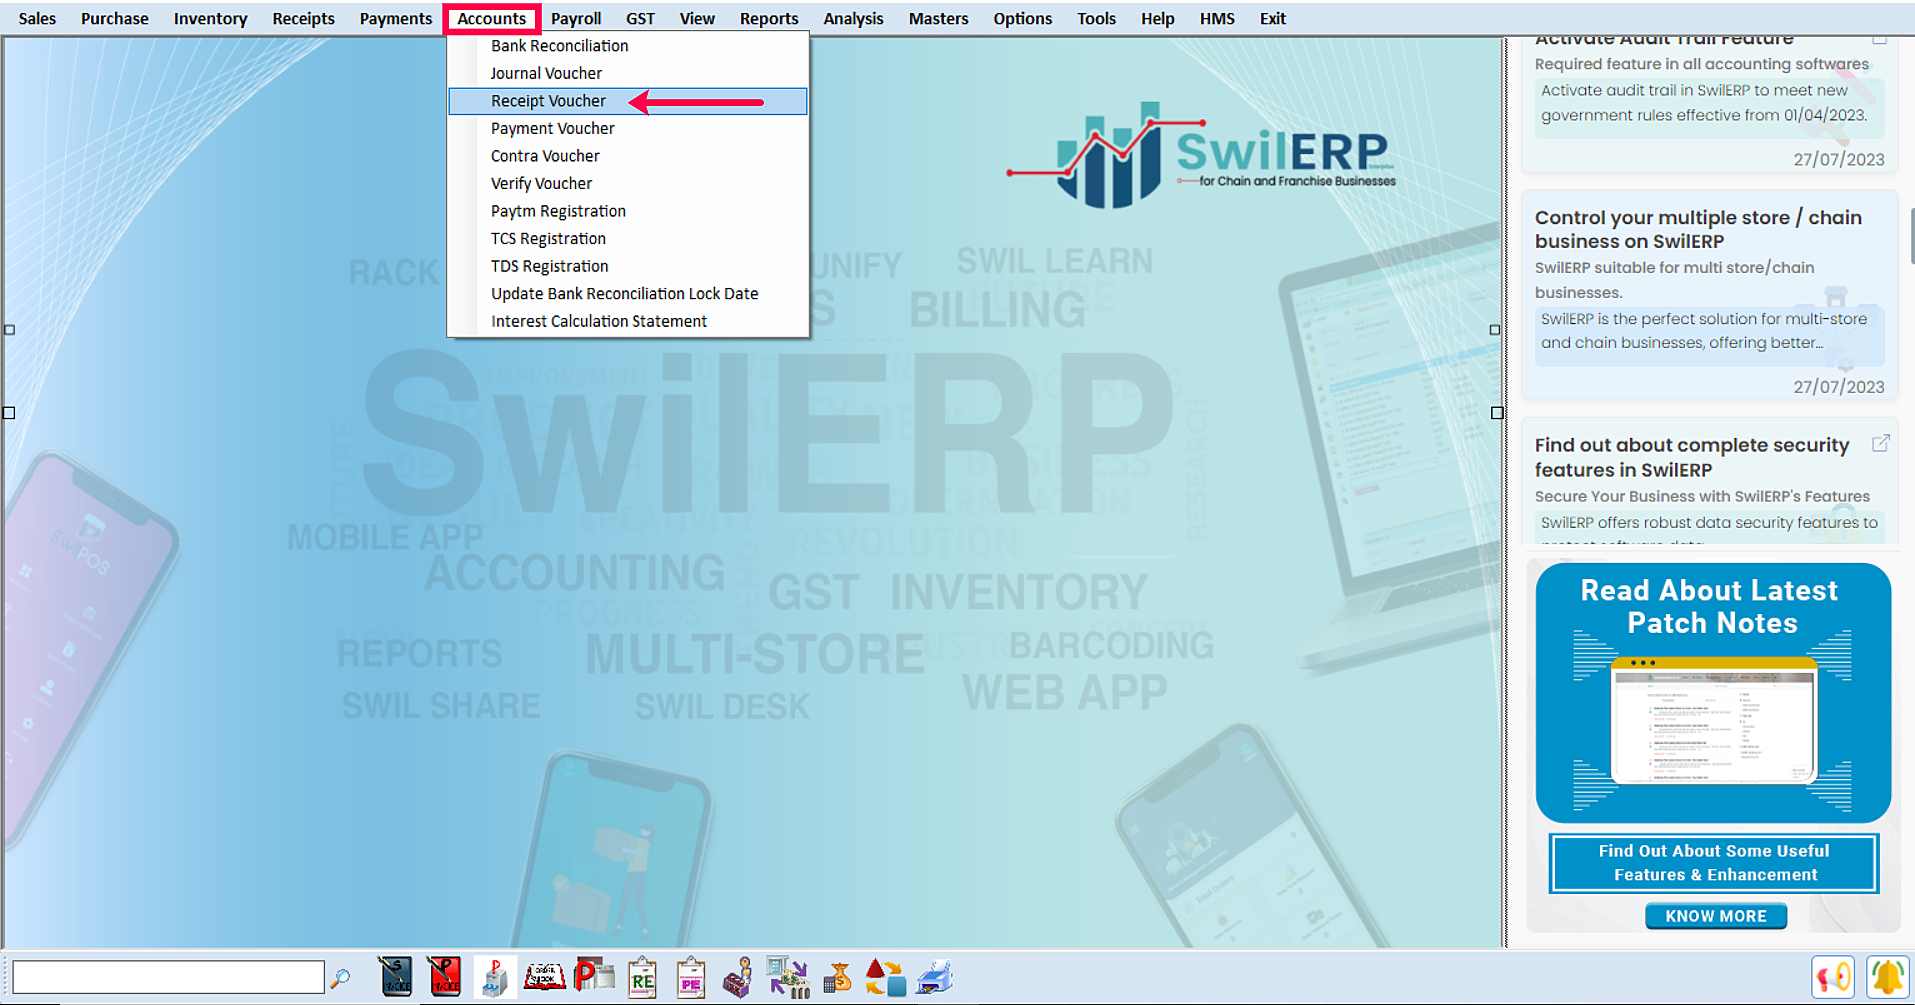Click the SwilERP logo in the dashboard

coord(1201,156)
